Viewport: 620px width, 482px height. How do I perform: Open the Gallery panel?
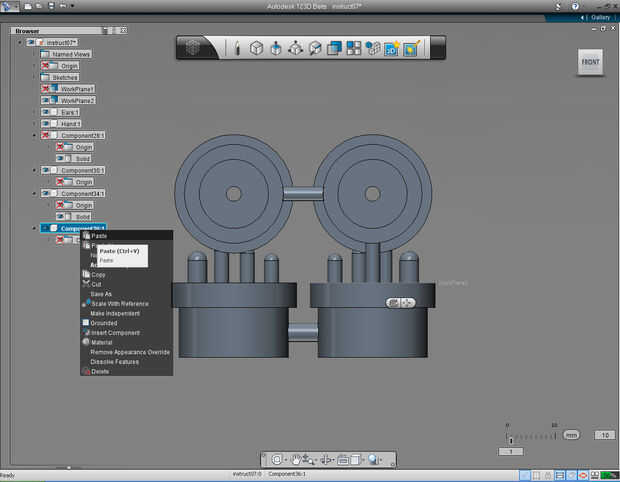point(598,17)
